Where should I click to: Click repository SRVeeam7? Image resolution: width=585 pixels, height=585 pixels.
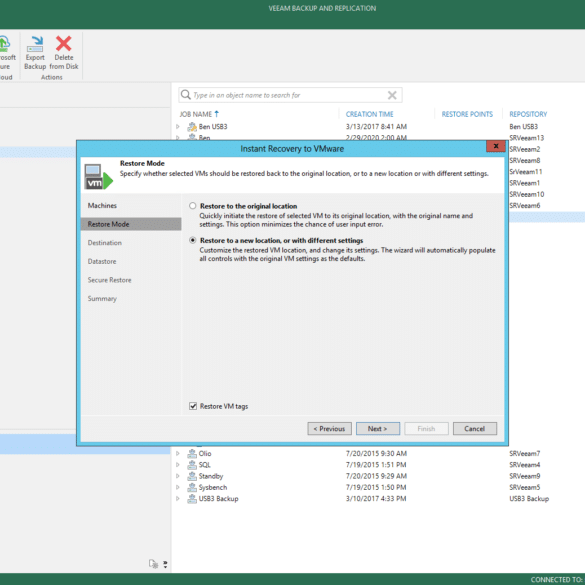click(x=525, y=454)
